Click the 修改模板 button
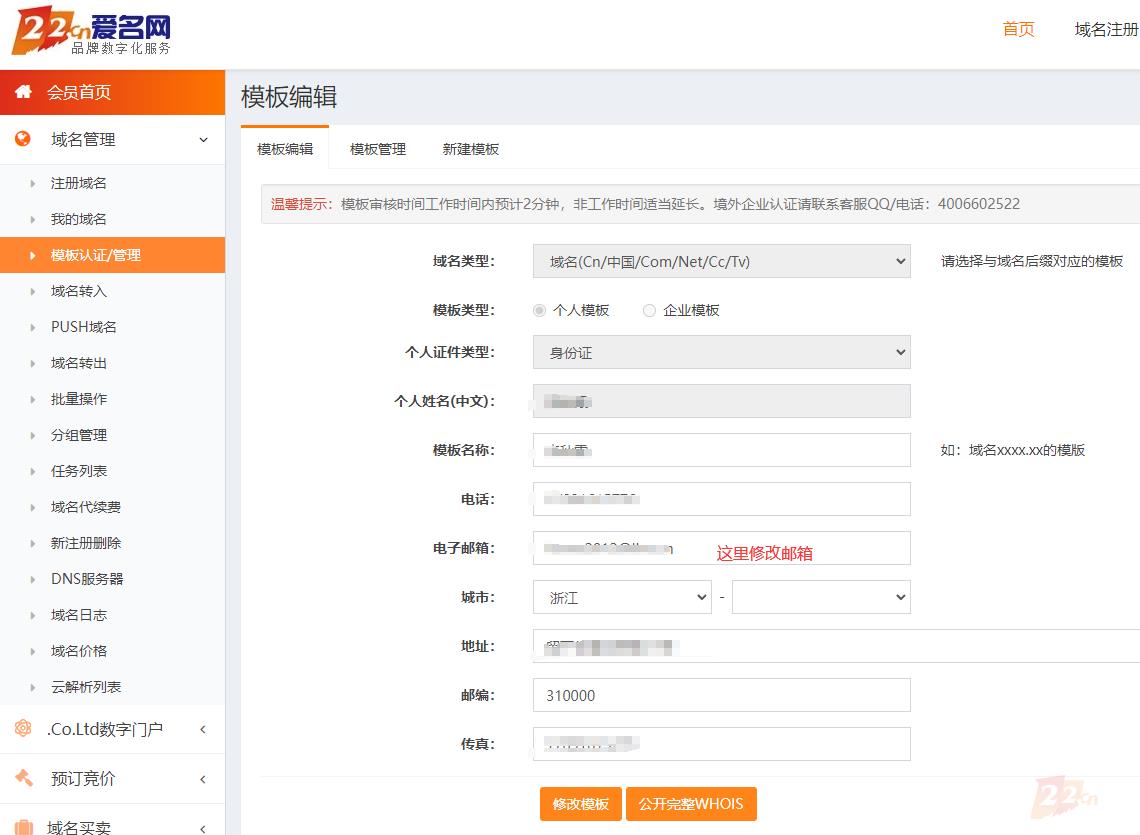1140x835 pixels. tap(581, 804)
